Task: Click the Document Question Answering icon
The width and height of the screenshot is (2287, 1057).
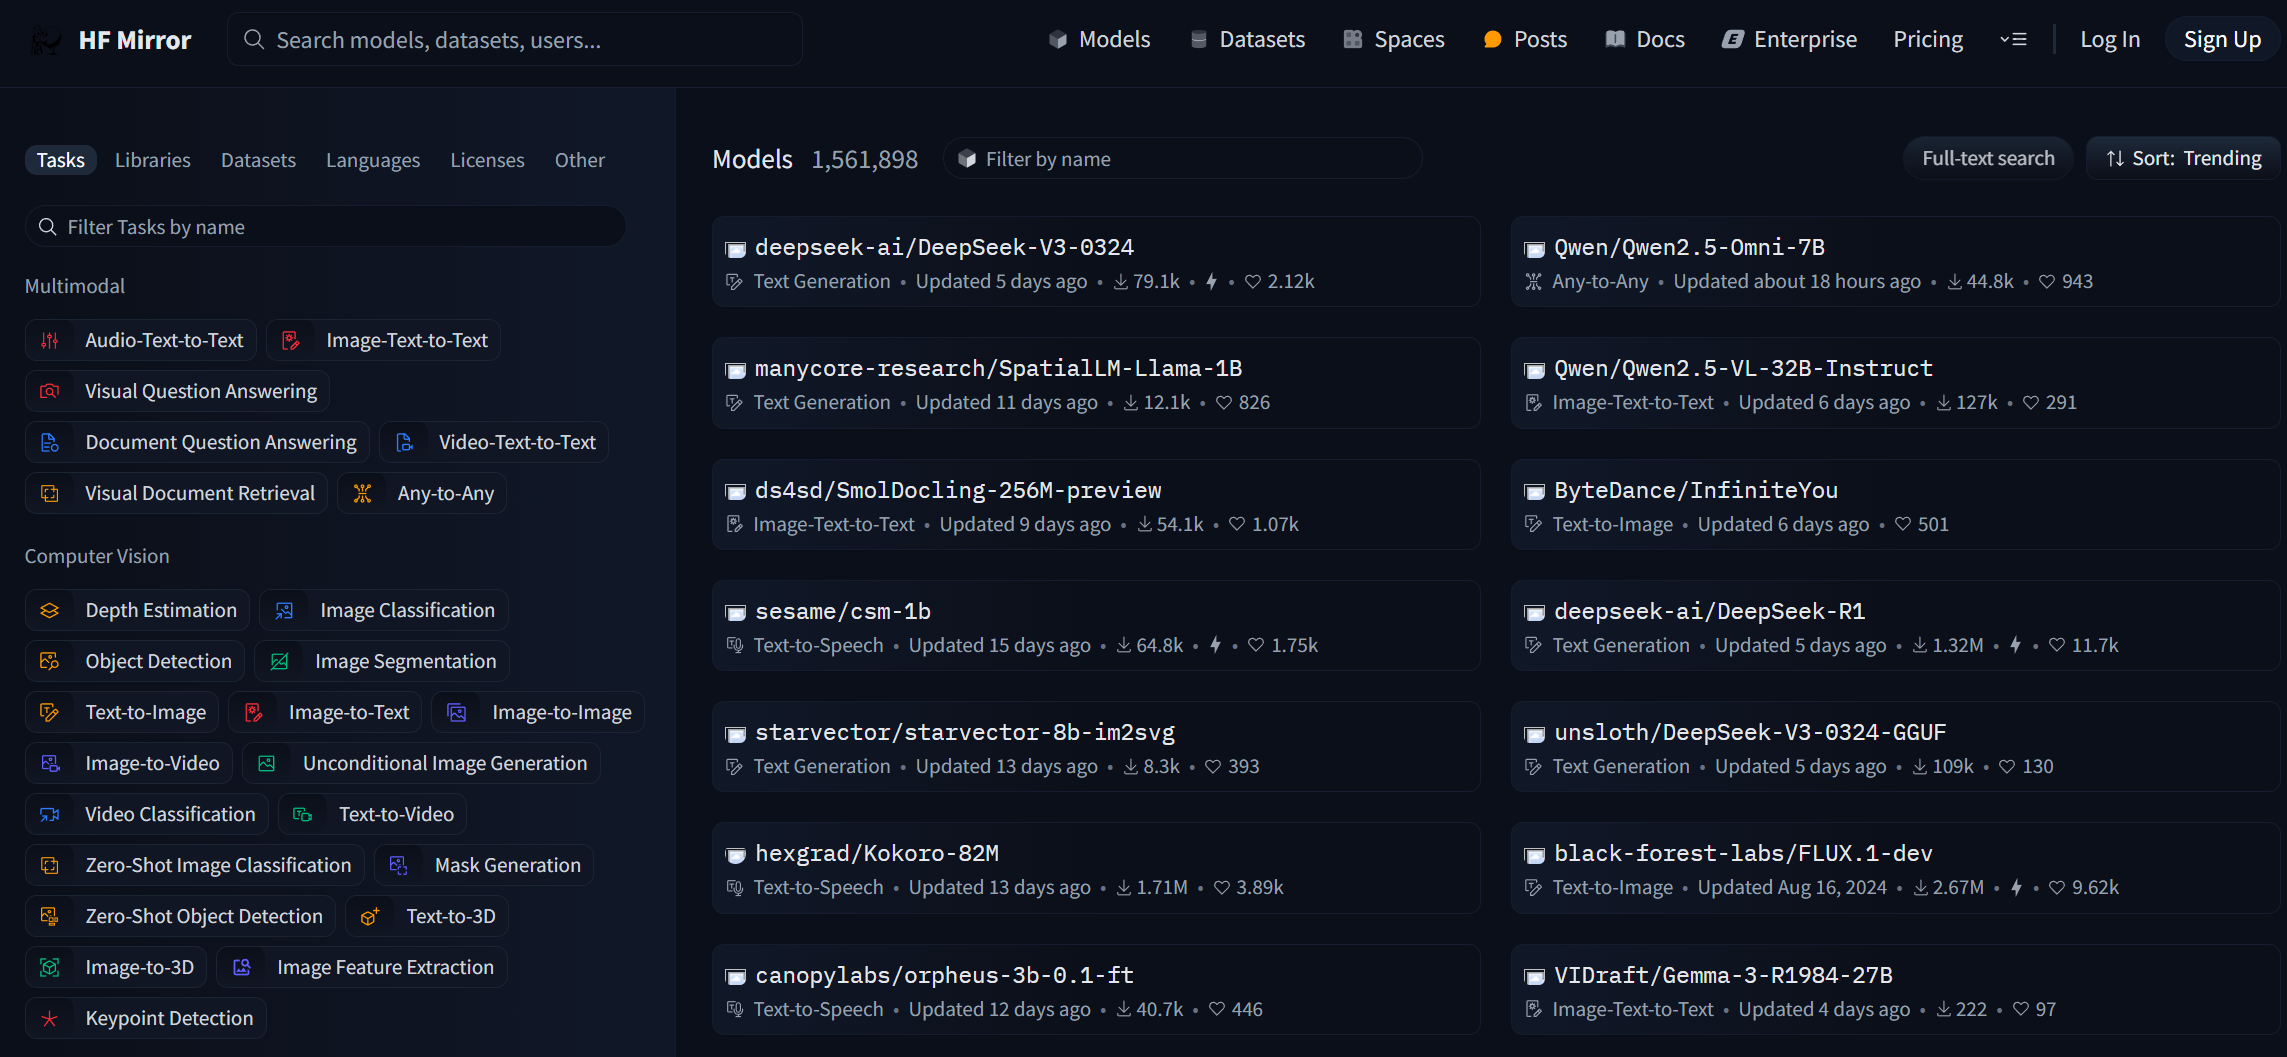Action: point(49,443)
